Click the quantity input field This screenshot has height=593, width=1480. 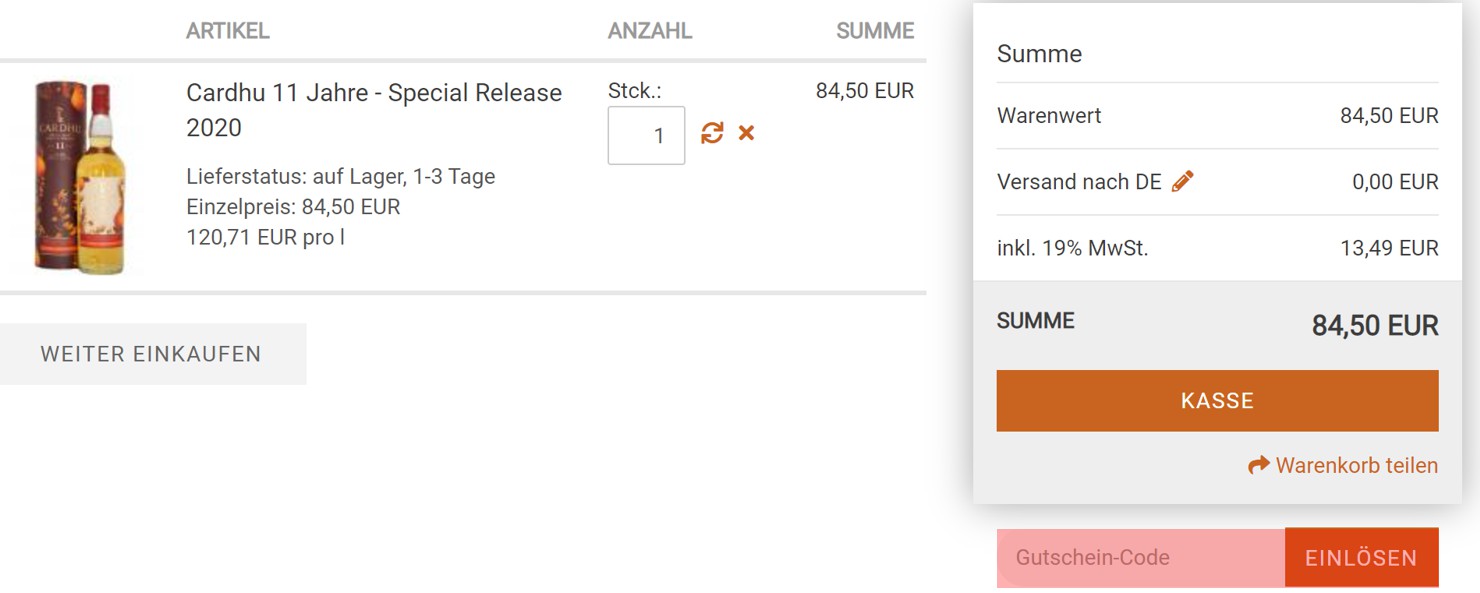tap(646, 135)
